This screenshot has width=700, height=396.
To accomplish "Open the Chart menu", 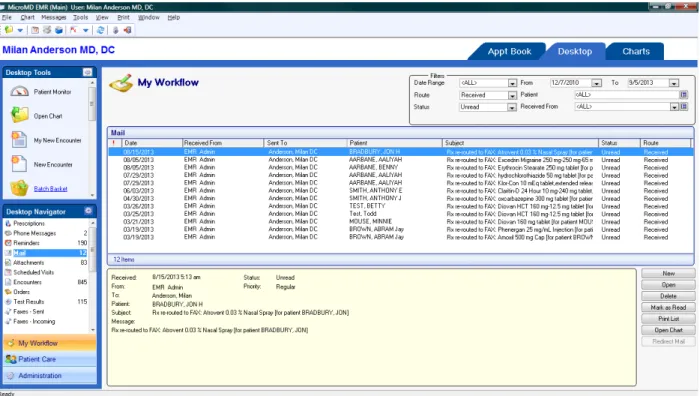I will pyautogui.click(x=27, y=17).
